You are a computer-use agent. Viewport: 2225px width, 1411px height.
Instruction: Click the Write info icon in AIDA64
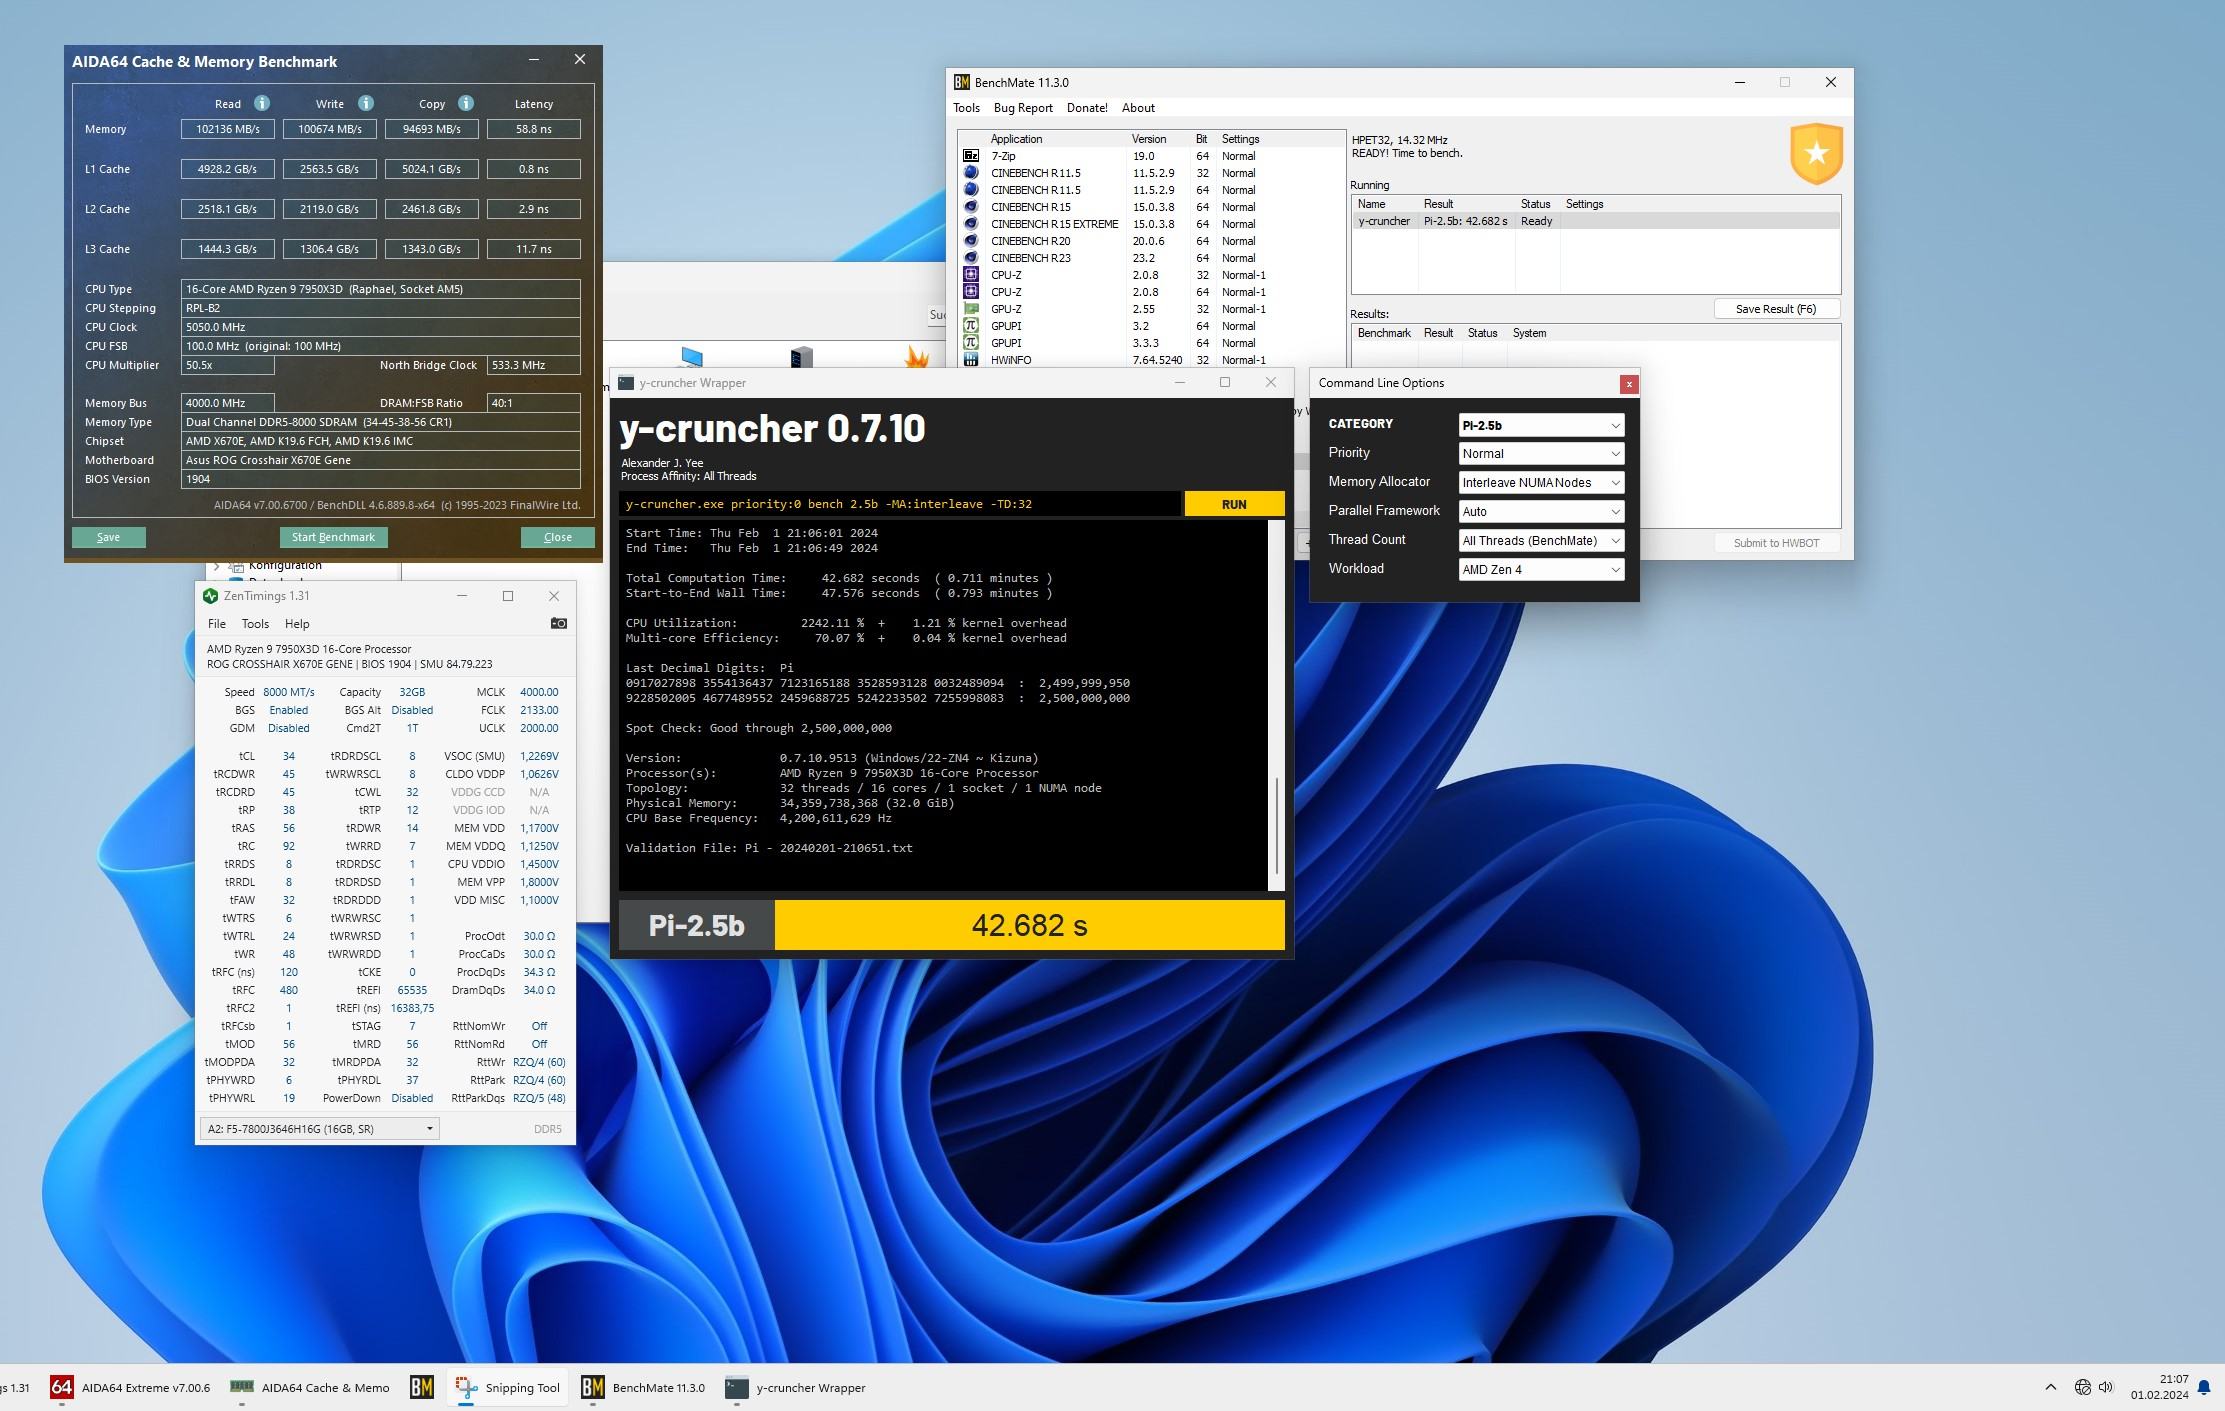pos(366,103)
